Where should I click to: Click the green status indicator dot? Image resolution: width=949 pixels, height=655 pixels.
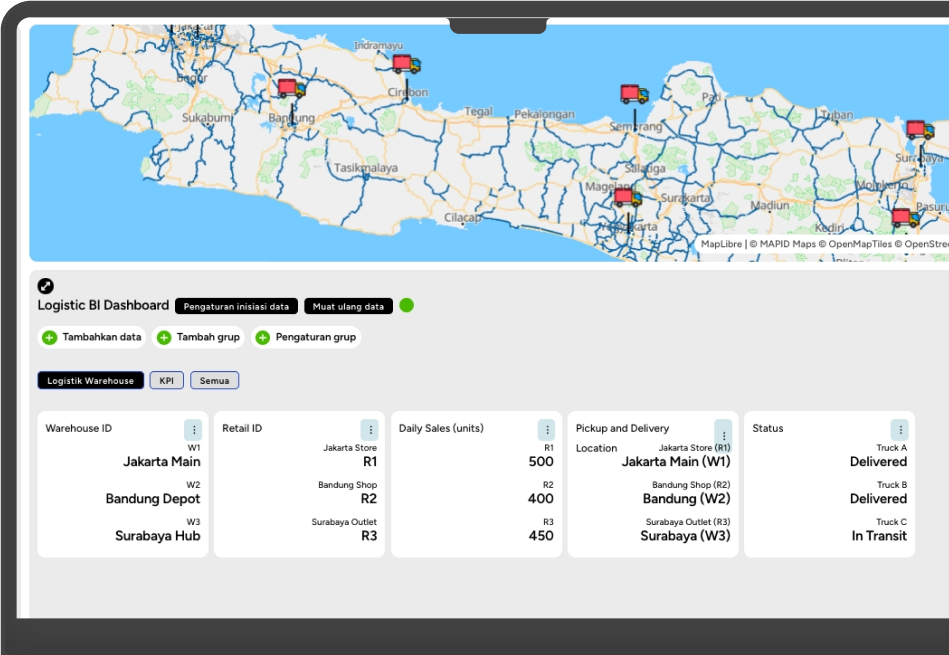point(407,305)
